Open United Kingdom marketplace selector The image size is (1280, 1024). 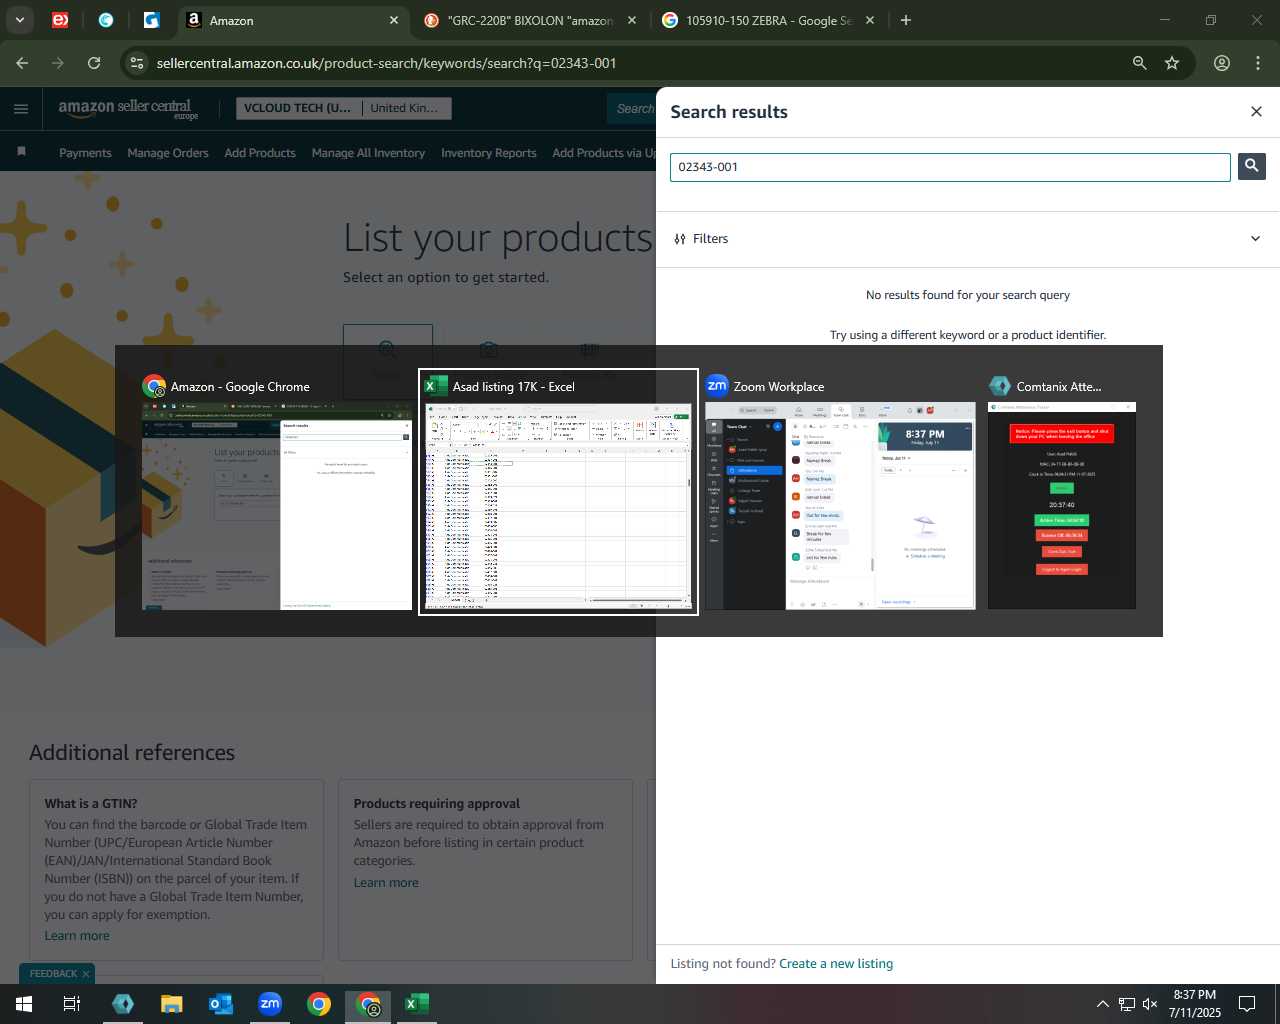click(405, 108)
